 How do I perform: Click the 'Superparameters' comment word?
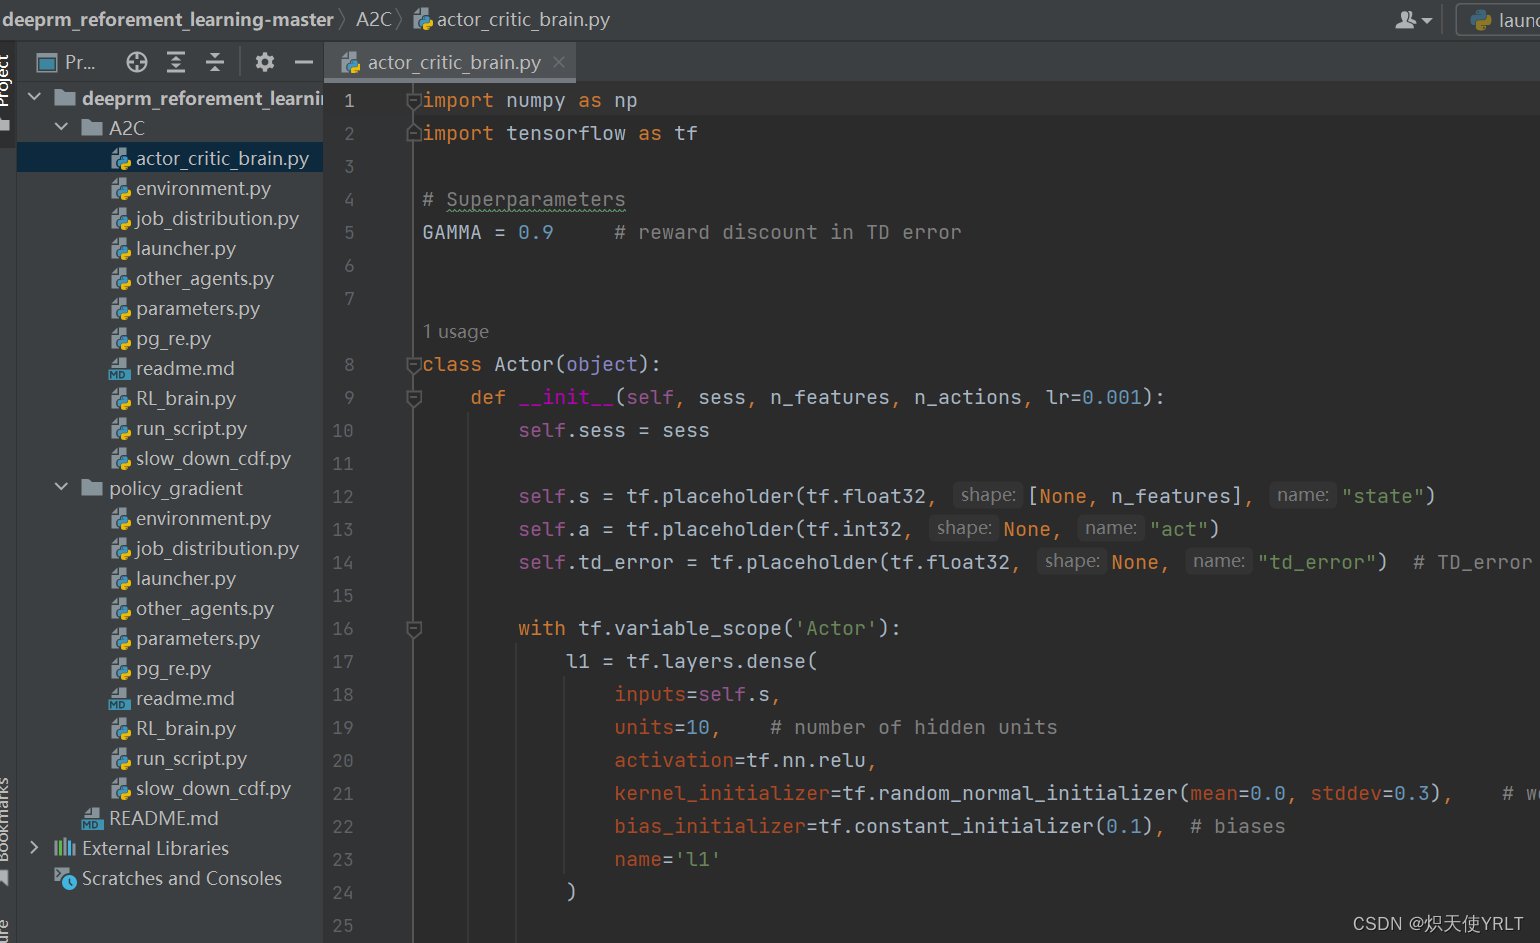click(536, 200)
